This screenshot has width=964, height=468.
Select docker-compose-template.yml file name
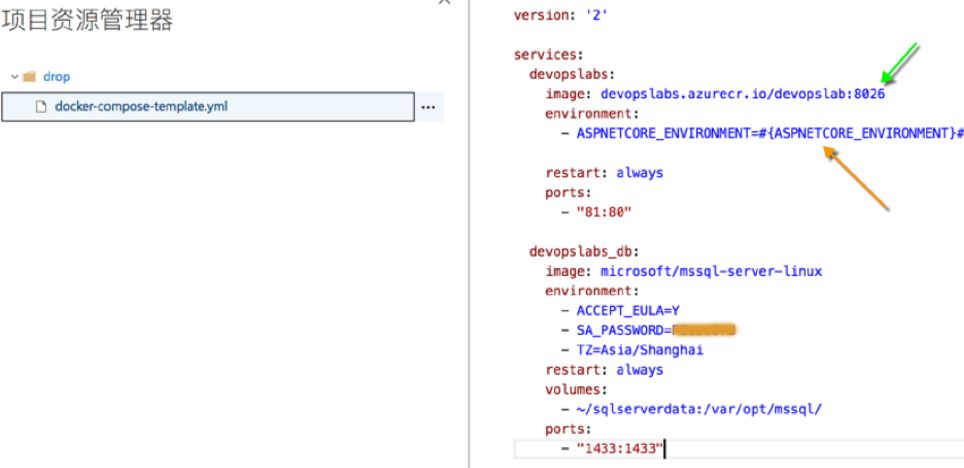click(141, 106)
